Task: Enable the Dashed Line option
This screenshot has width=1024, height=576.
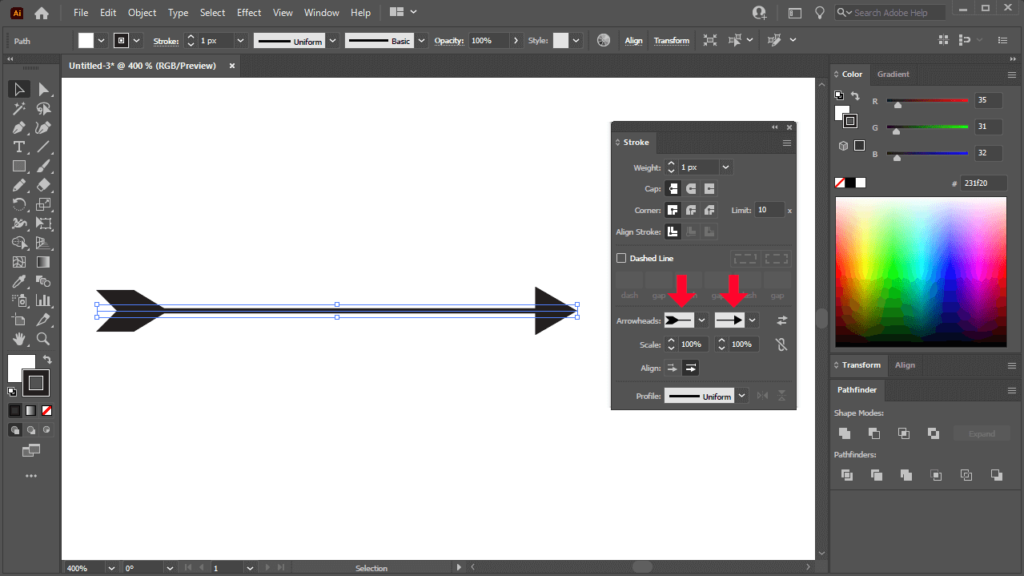Action: (x=621, y=257)
